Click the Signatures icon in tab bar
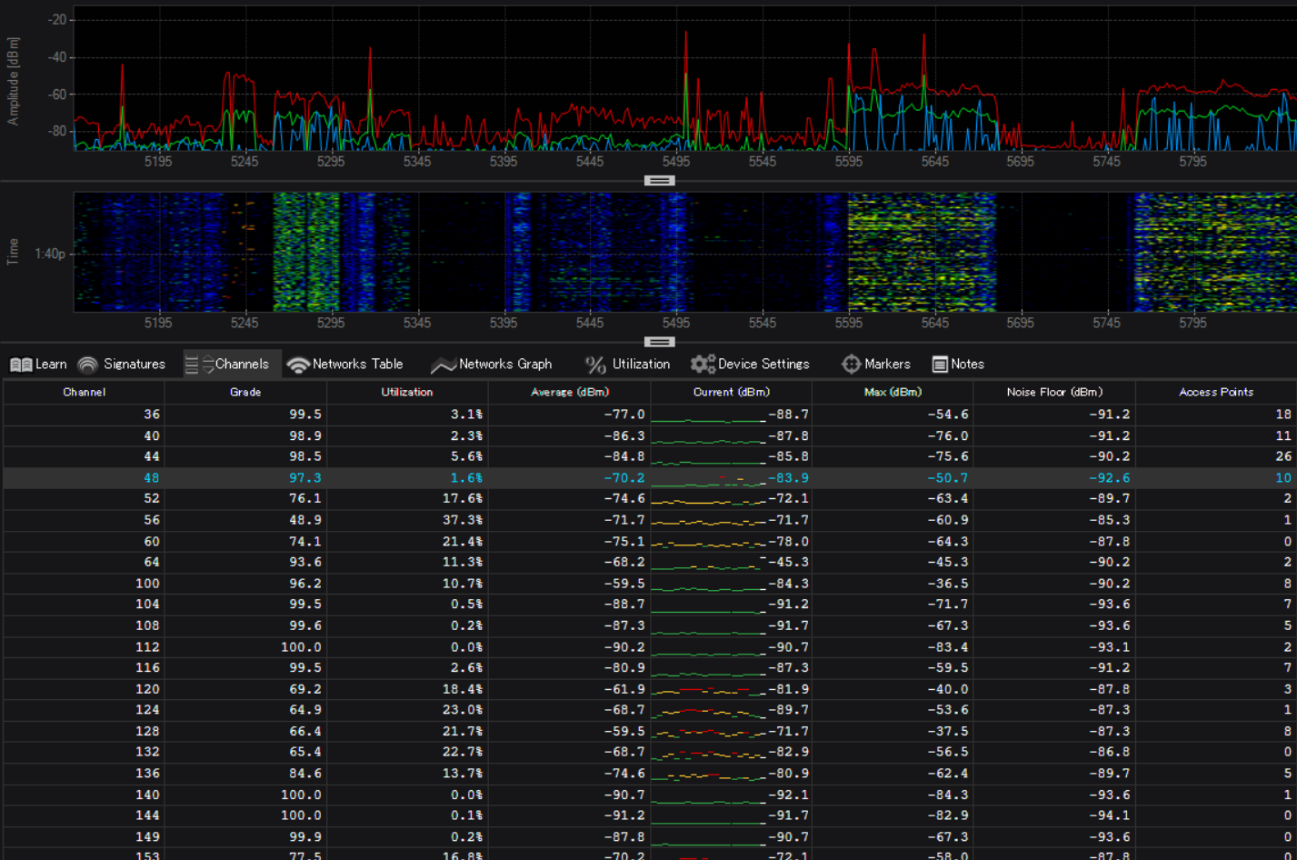Viewport: 1297px width, 860px height. pos(88,364)
